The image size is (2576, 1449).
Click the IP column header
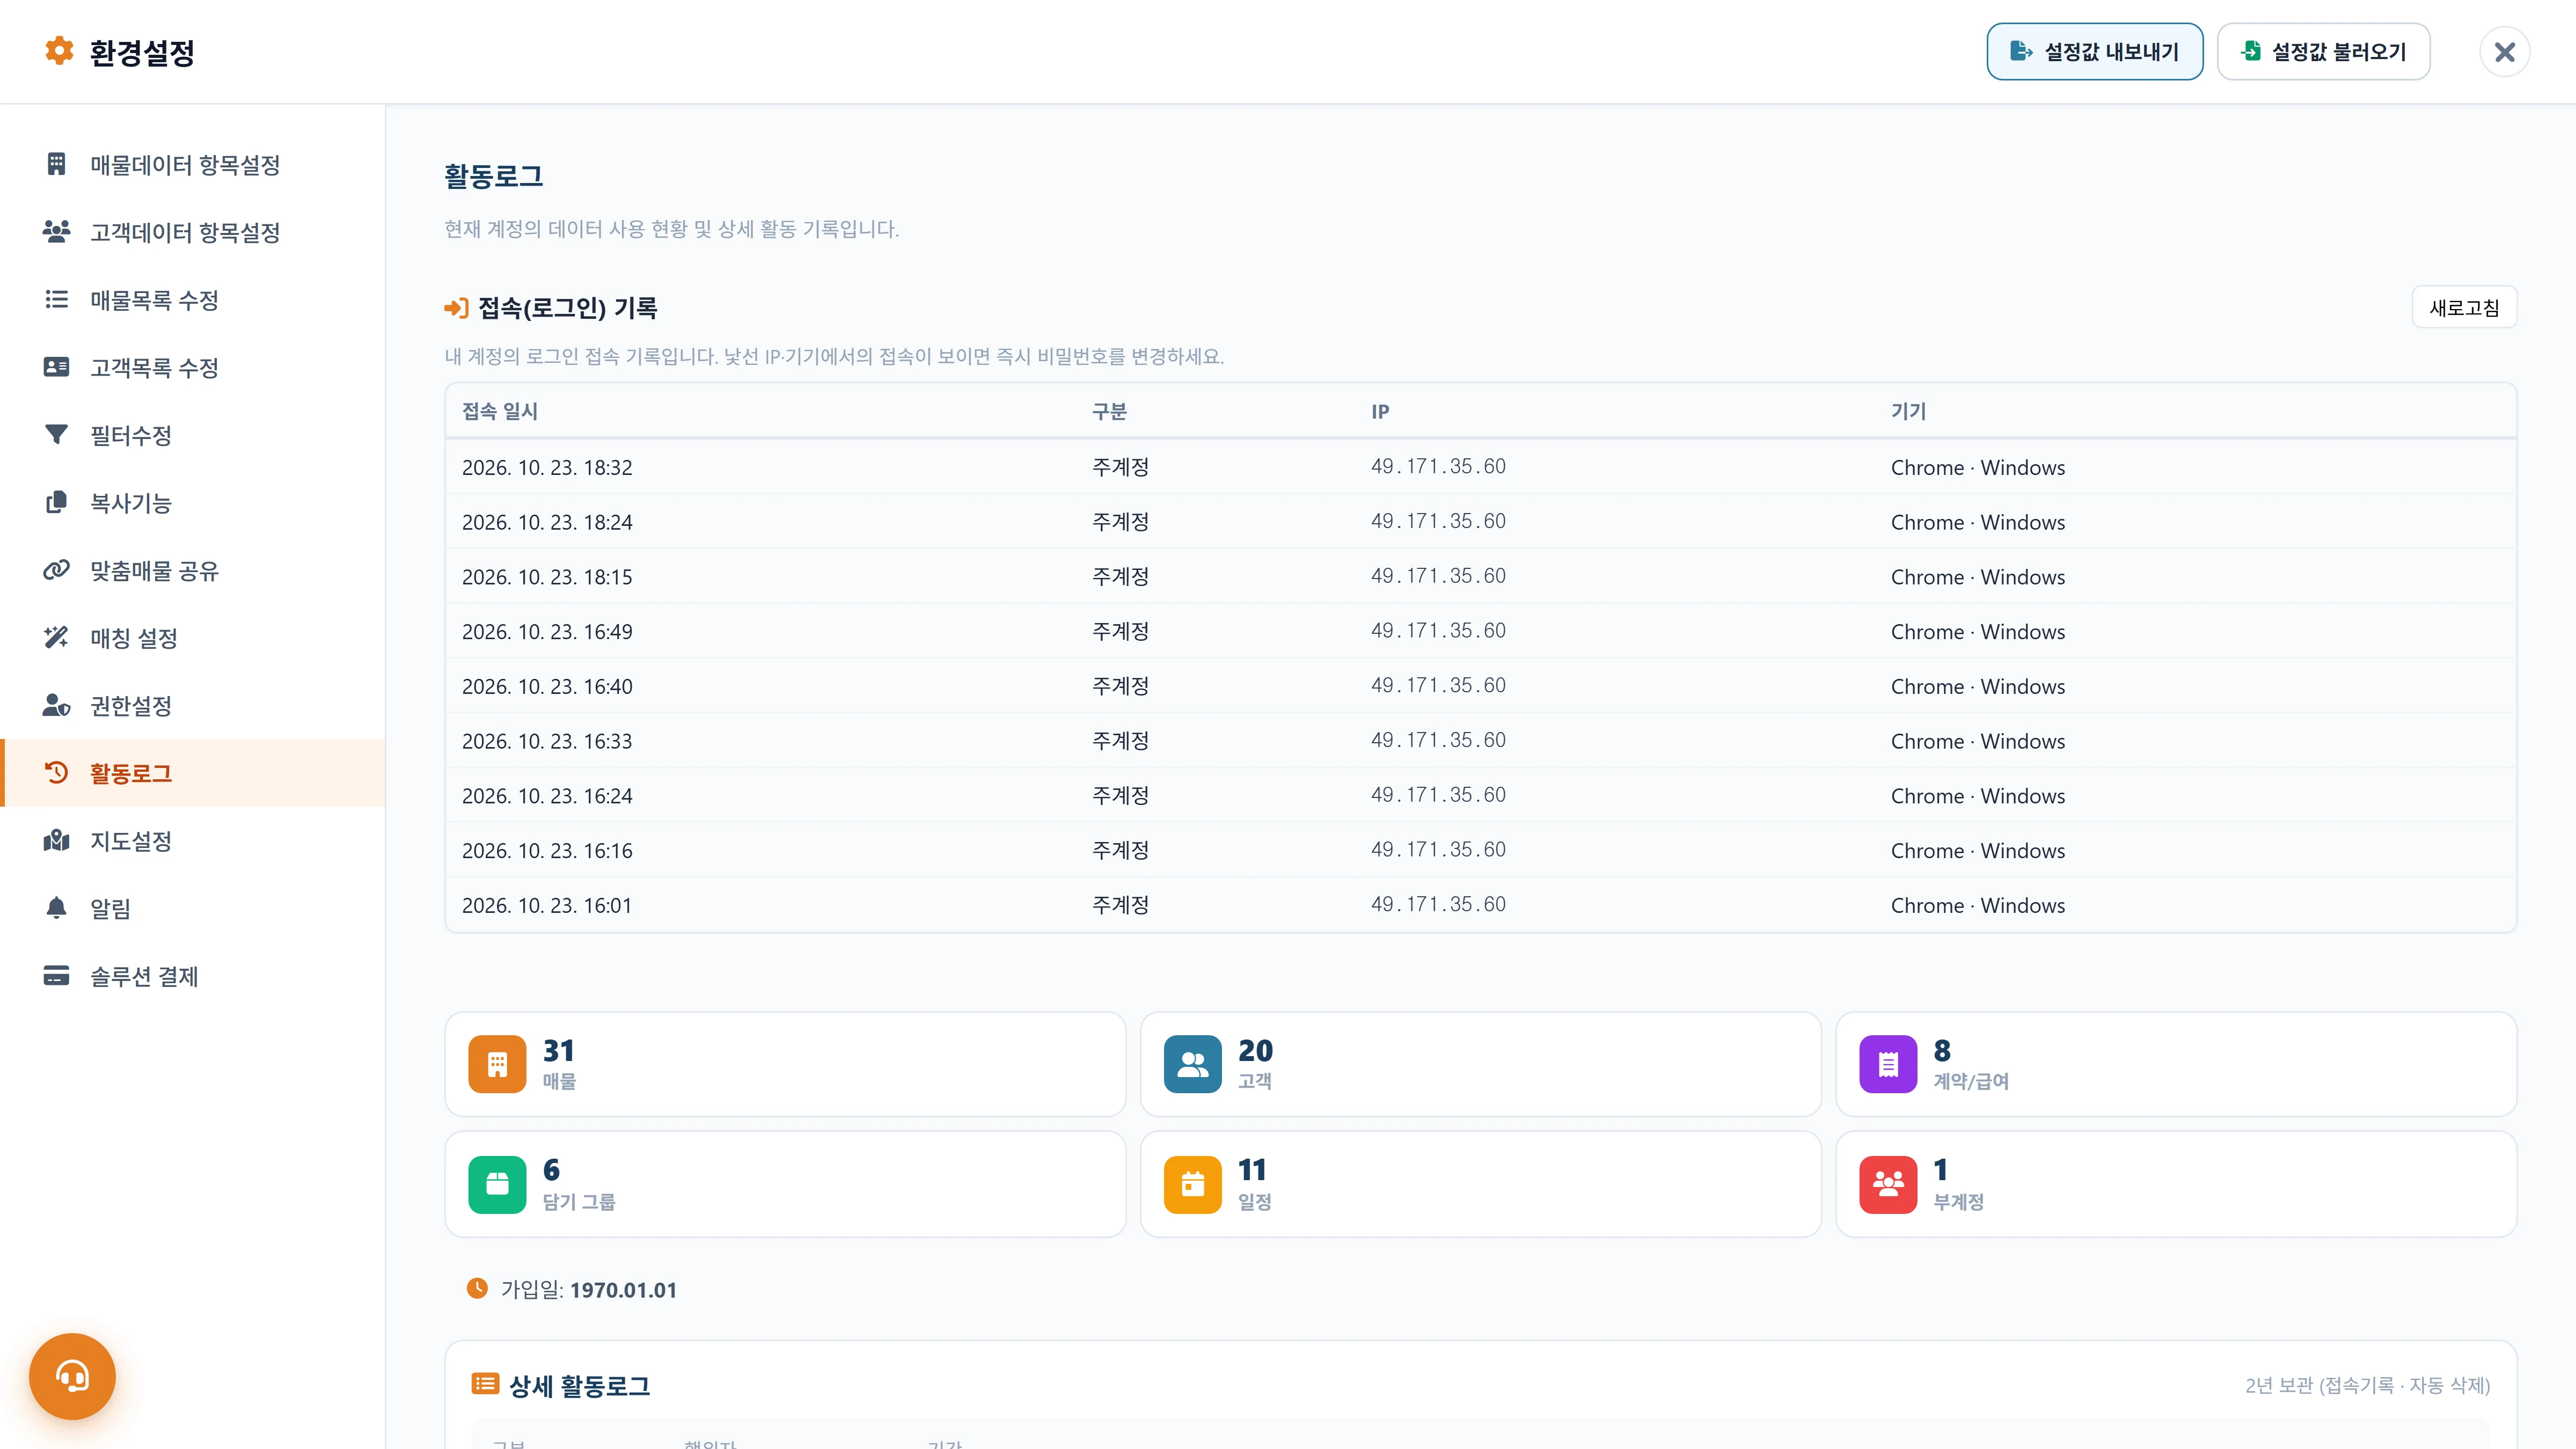coord(1380,411)
